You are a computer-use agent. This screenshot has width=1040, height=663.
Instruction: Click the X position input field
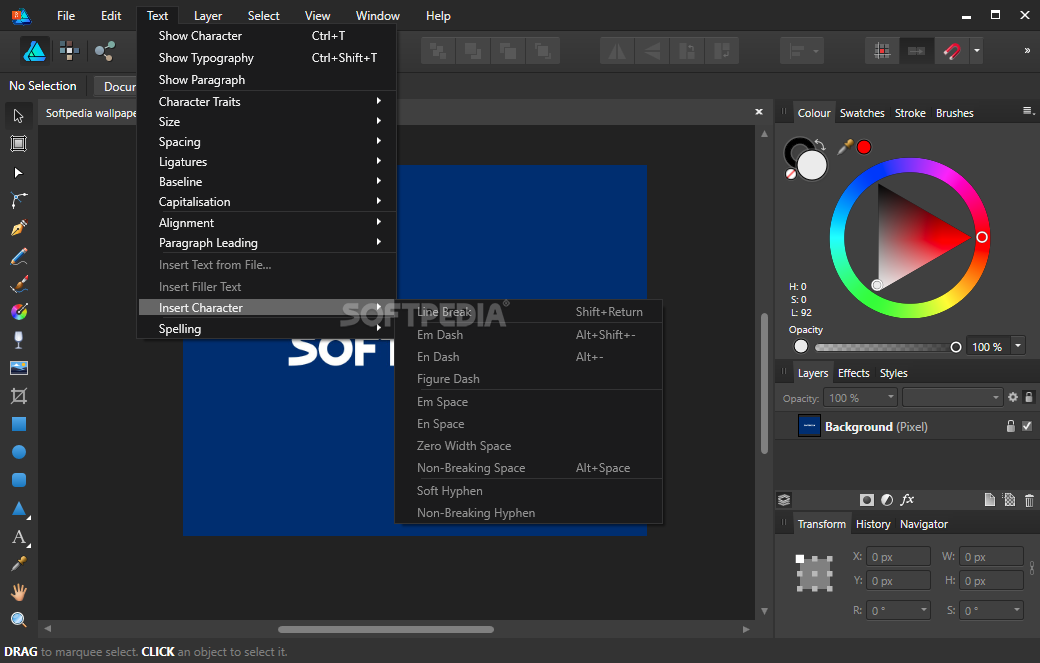click(898, 556)
